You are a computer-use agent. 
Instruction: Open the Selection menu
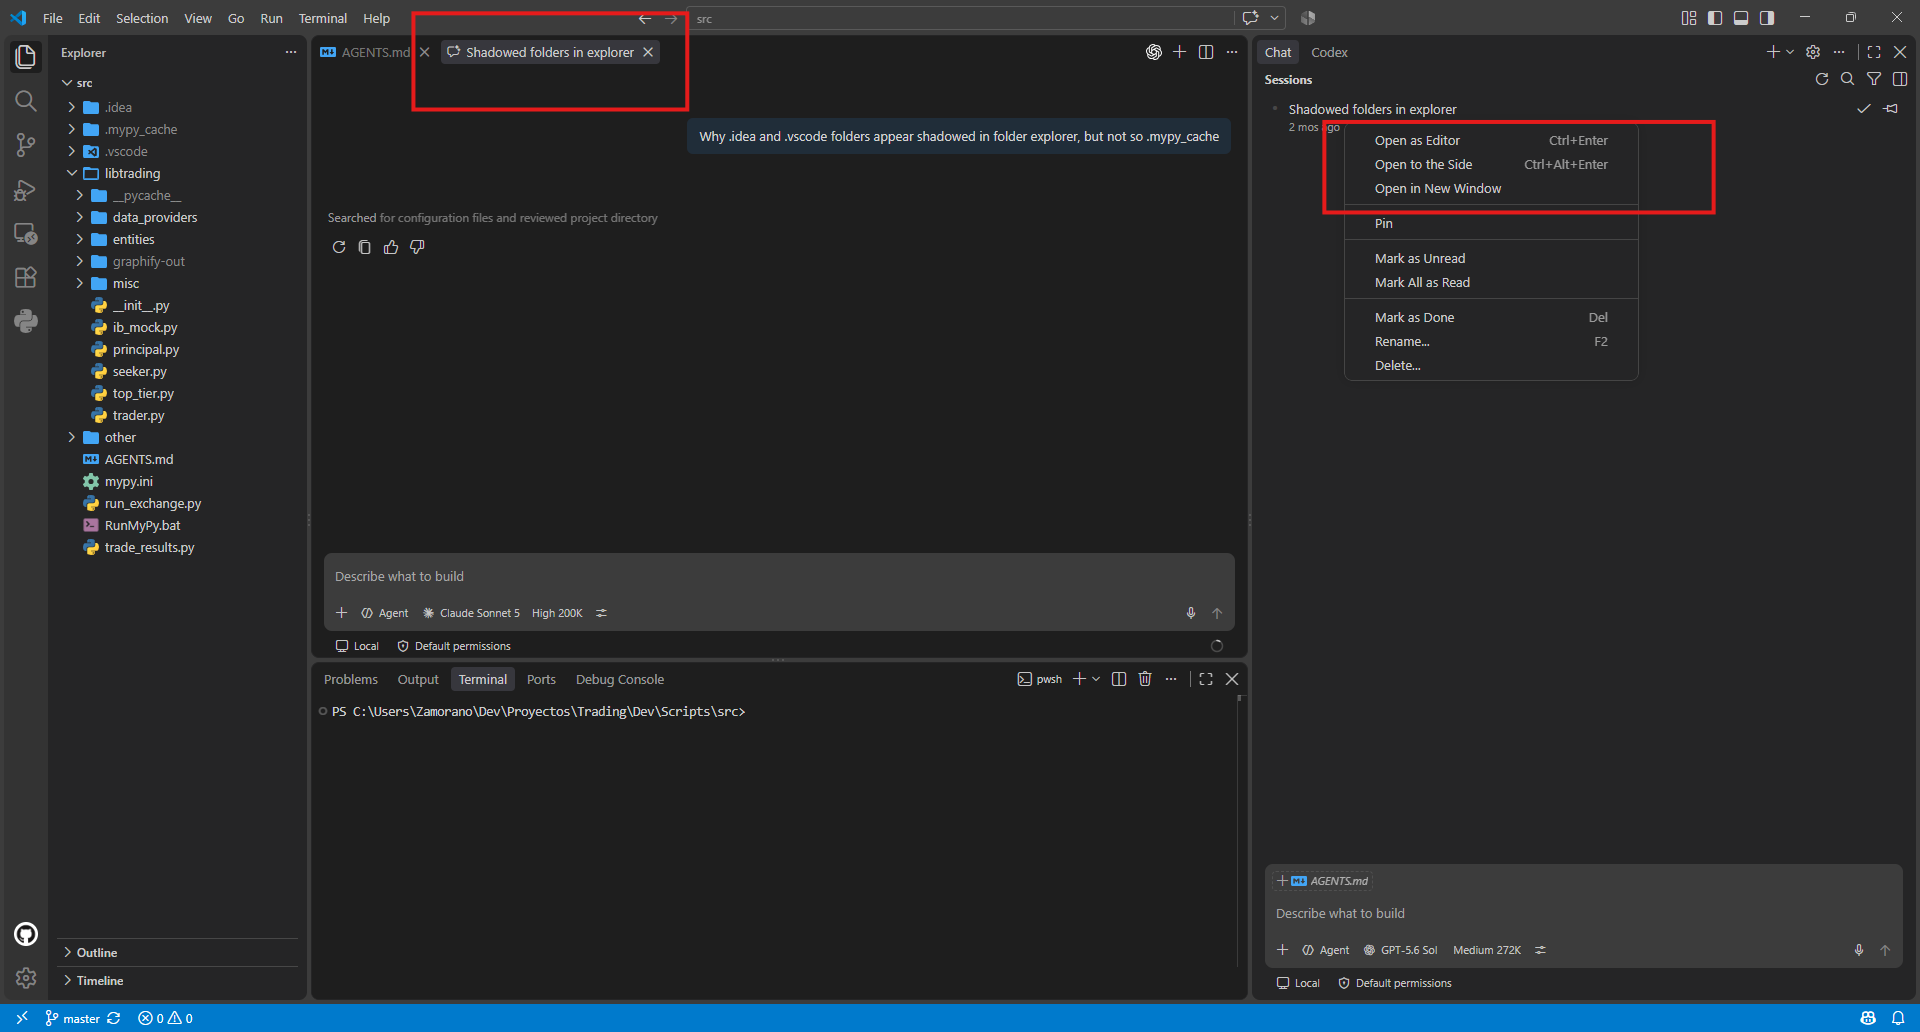click(x=142, y=18)
